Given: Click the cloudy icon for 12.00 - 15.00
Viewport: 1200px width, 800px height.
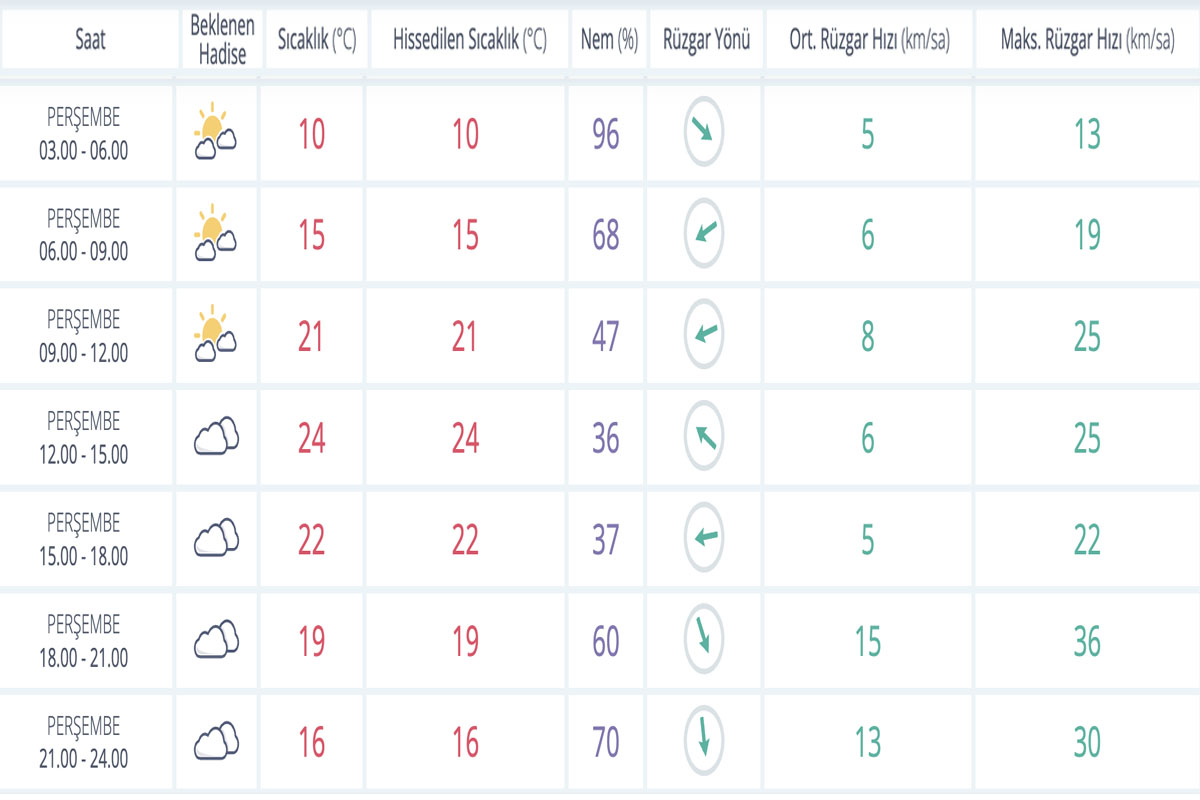Looking at the screenshot, I should coord(216,437).
